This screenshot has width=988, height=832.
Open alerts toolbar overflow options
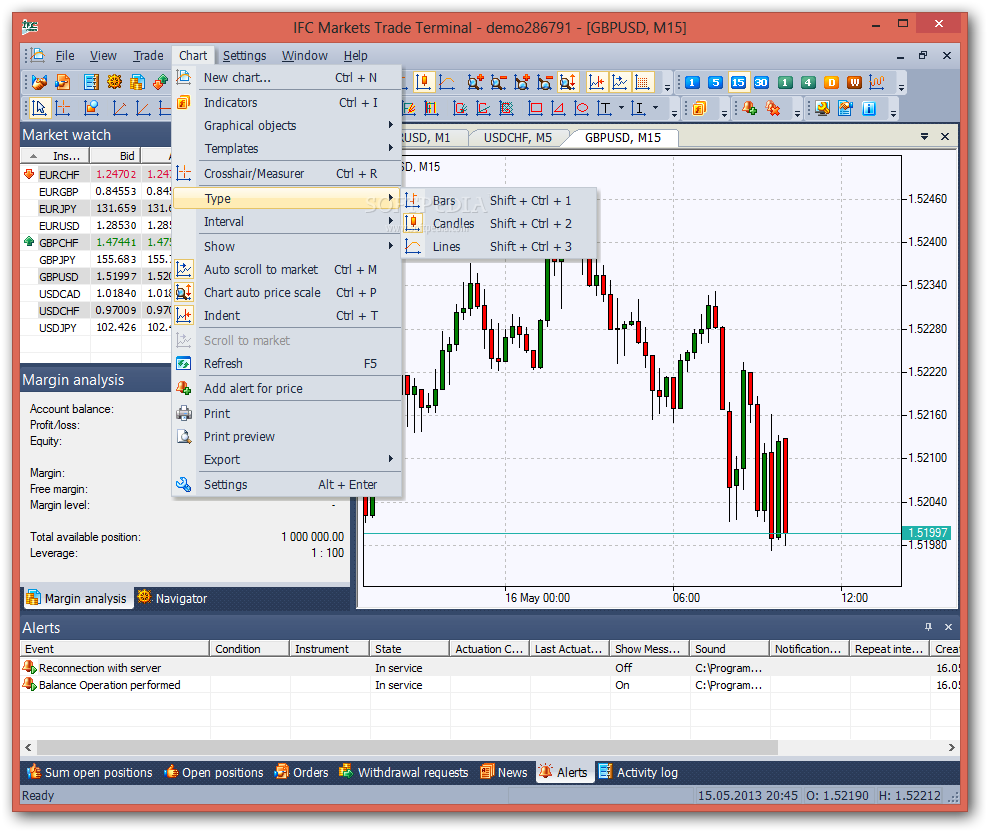click(x=796, y=112)
